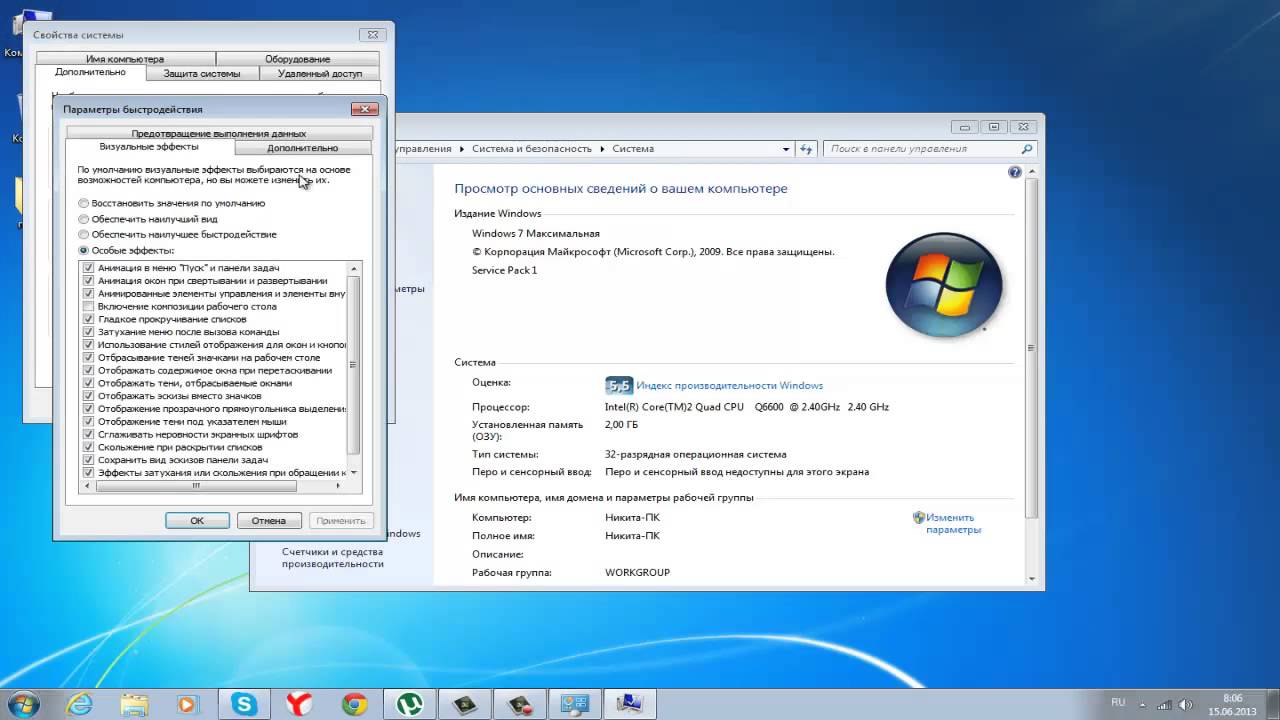Click effects list horizontal scroll right arrow
1280x720 pixels.
338,486
